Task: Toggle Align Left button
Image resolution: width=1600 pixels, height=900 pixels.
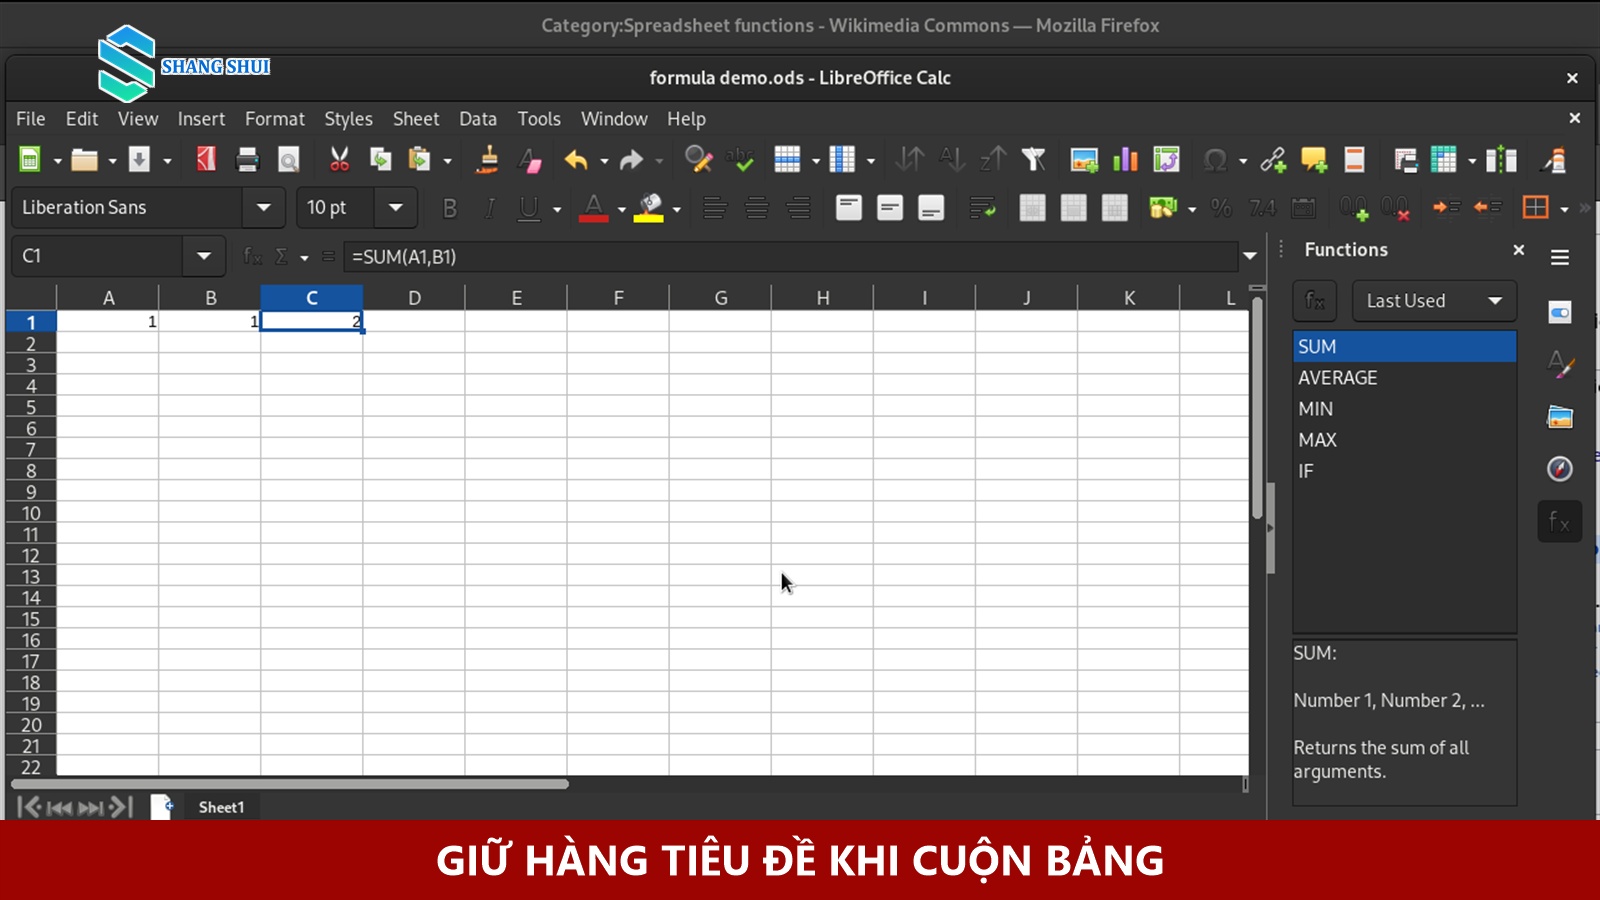Action: [715, 208]
